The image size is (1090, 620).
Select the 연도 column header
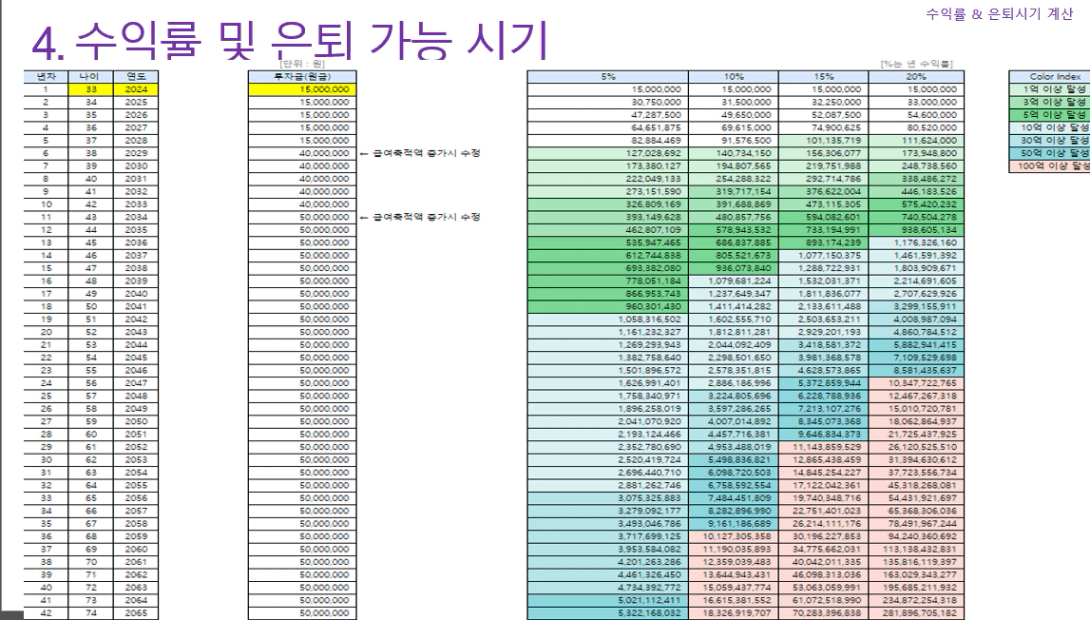[136, 76]
